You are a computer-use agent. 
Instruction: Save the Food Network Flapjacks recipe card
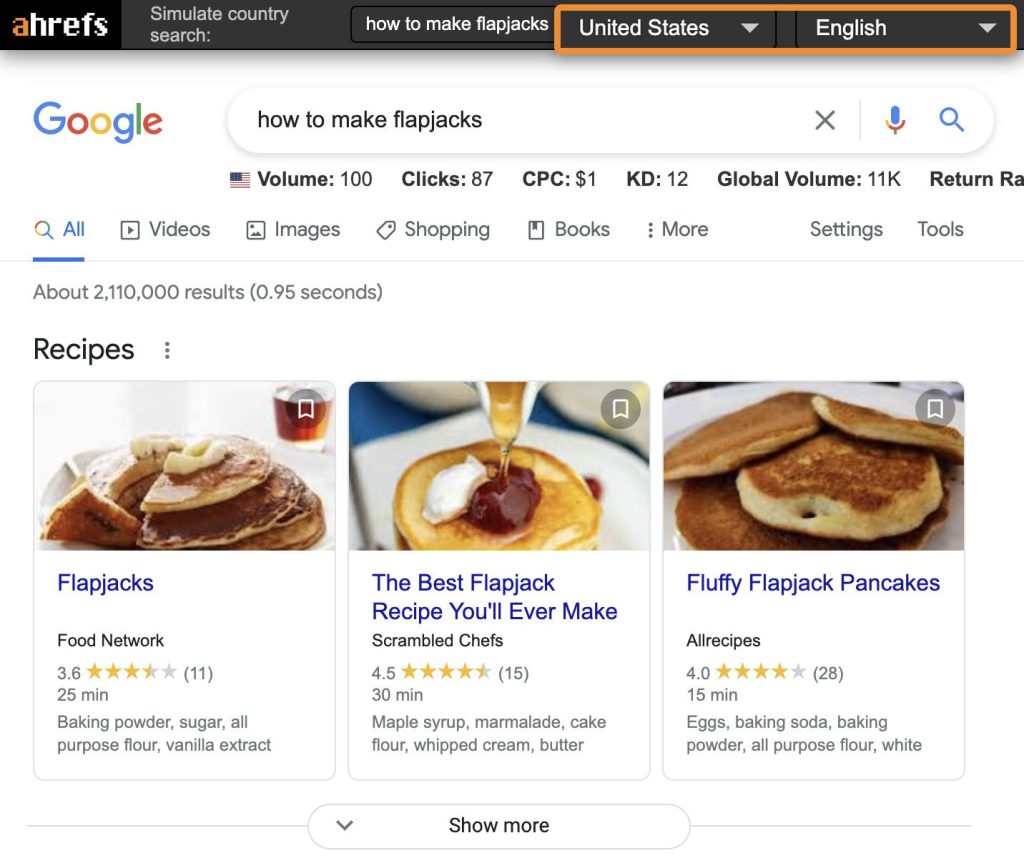point(306,409)
